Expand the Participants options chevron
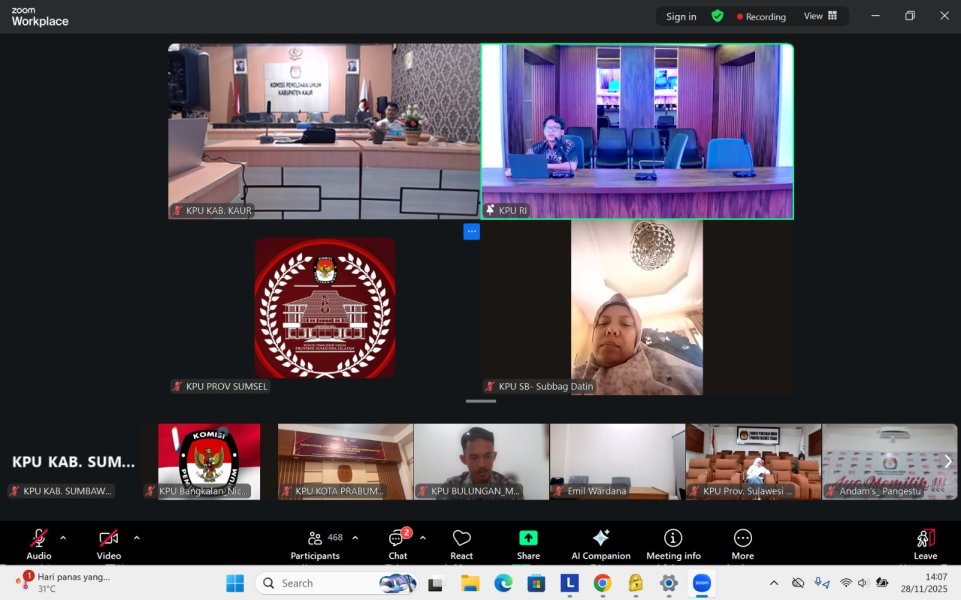Image resolution: width=961 pixels, height=600 pixels. [x=355, y=538]
